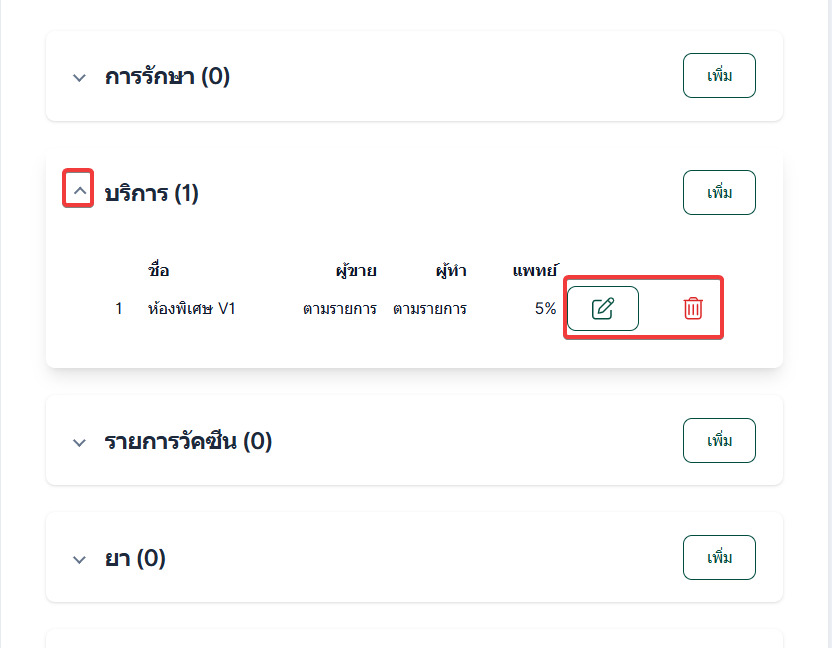The width and height of the screenshot is (832, 648).
Task: Click เพิ่ม button in ยา section
Action: (x=719, y=558)
